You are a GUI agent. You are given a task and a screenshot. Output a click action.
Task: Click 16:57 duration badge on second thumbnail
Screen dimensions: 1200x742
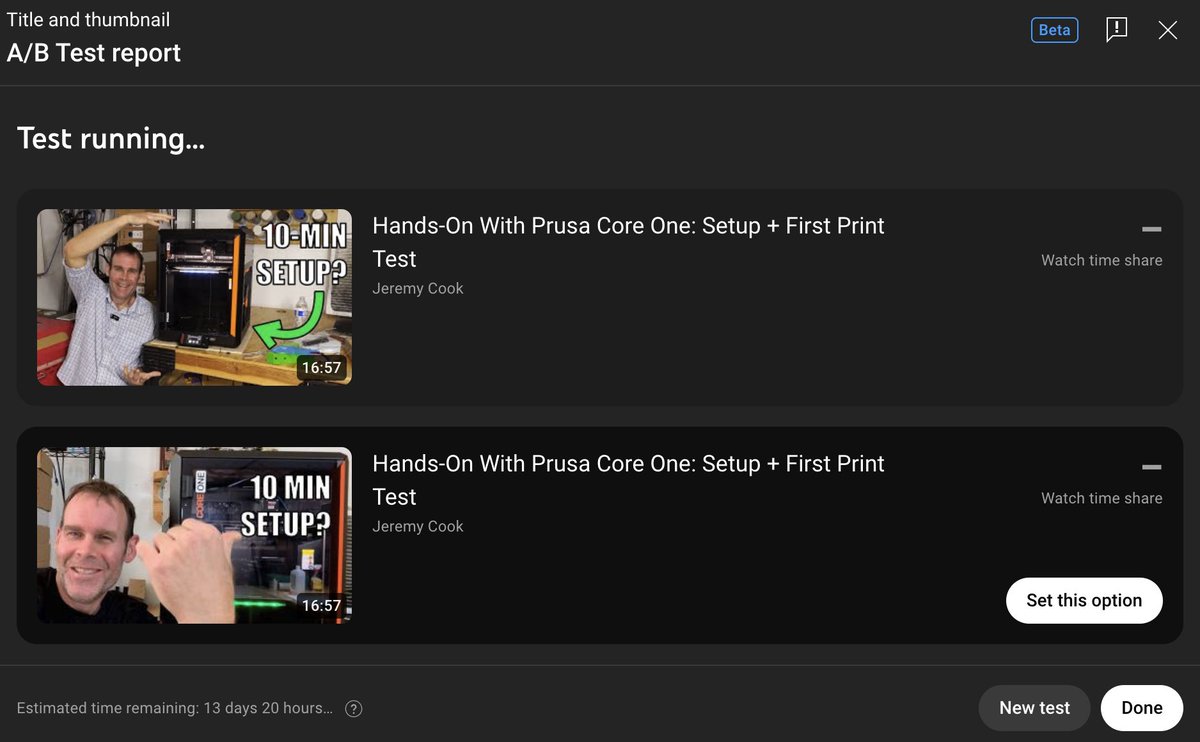click(321, 605)
